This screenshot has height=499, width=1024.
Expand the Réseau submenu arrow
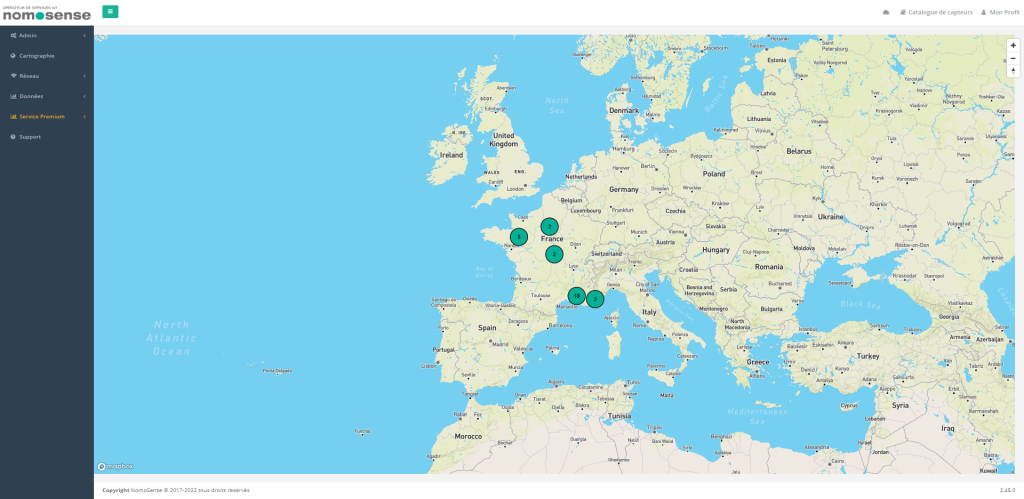point(84,76)
